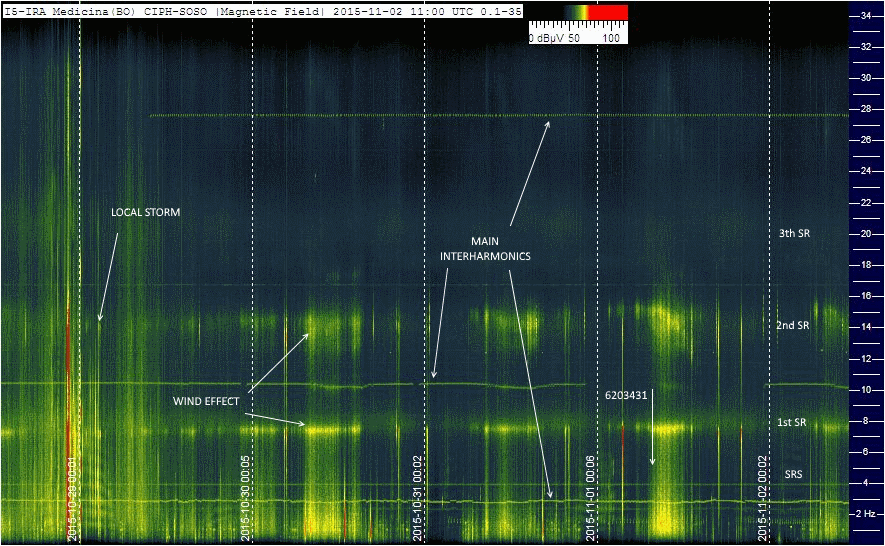Click the 34 tick on frequency axis
This screenshot has width=885, height=546.
866,16
